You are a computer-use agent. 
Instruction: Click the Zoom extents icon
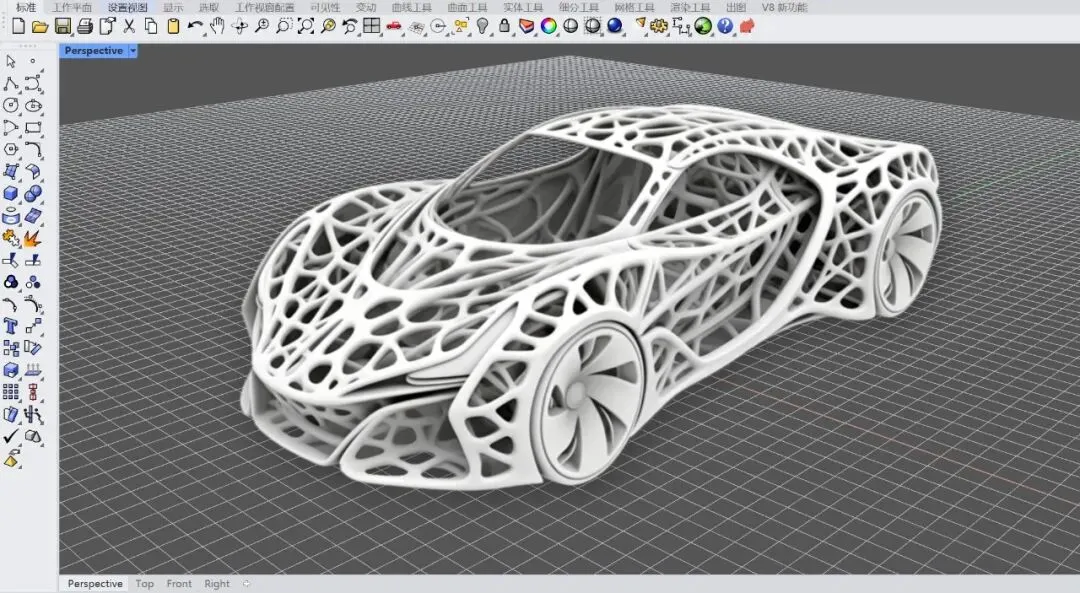point(306,26)
